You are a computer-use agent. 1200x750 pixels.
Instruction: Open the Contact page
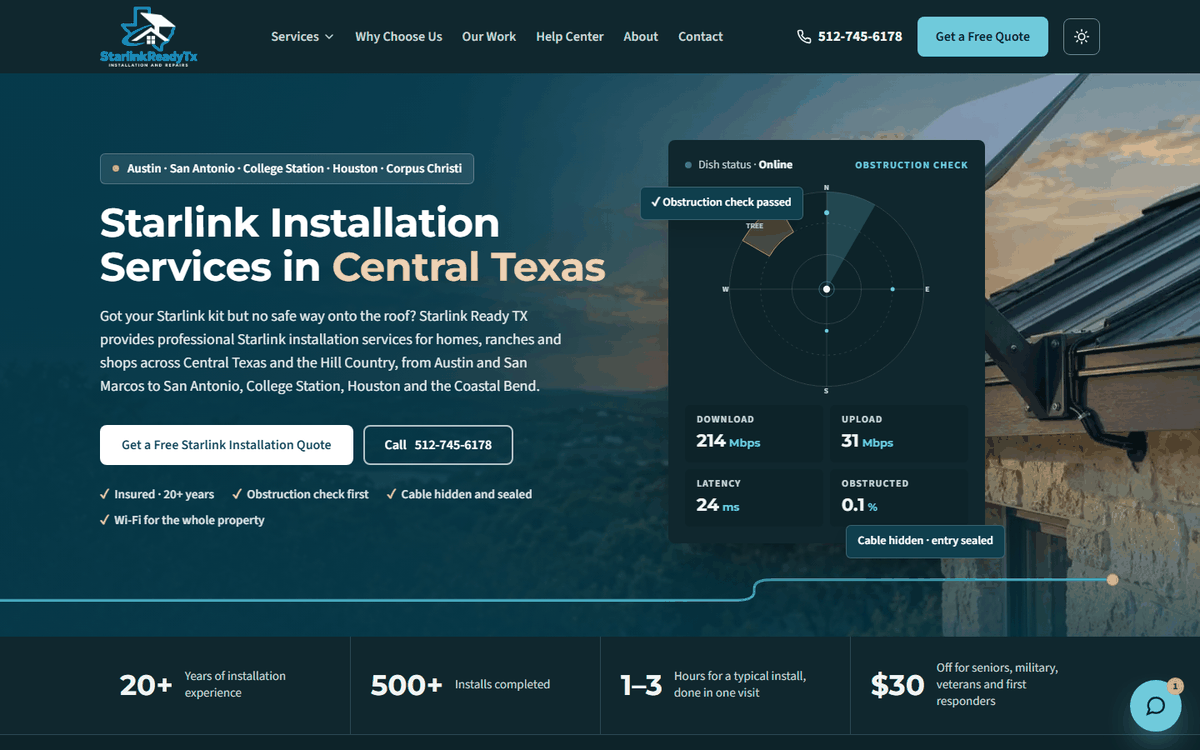700,36
